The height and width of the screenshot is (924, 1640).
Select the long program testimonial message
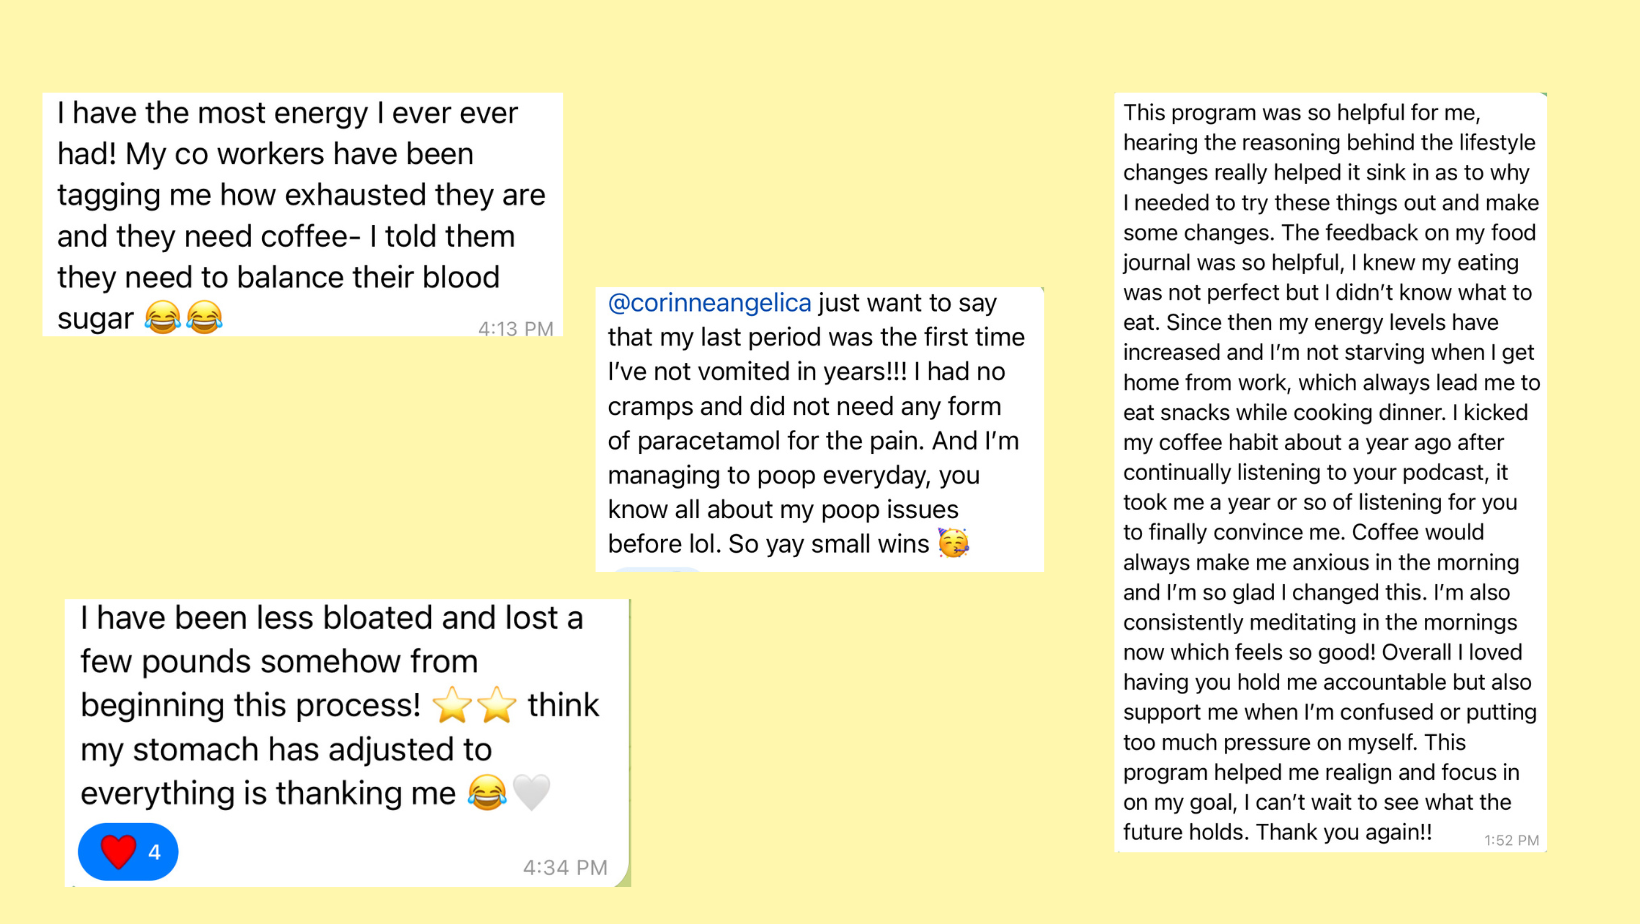click(x=1330, y=470)
